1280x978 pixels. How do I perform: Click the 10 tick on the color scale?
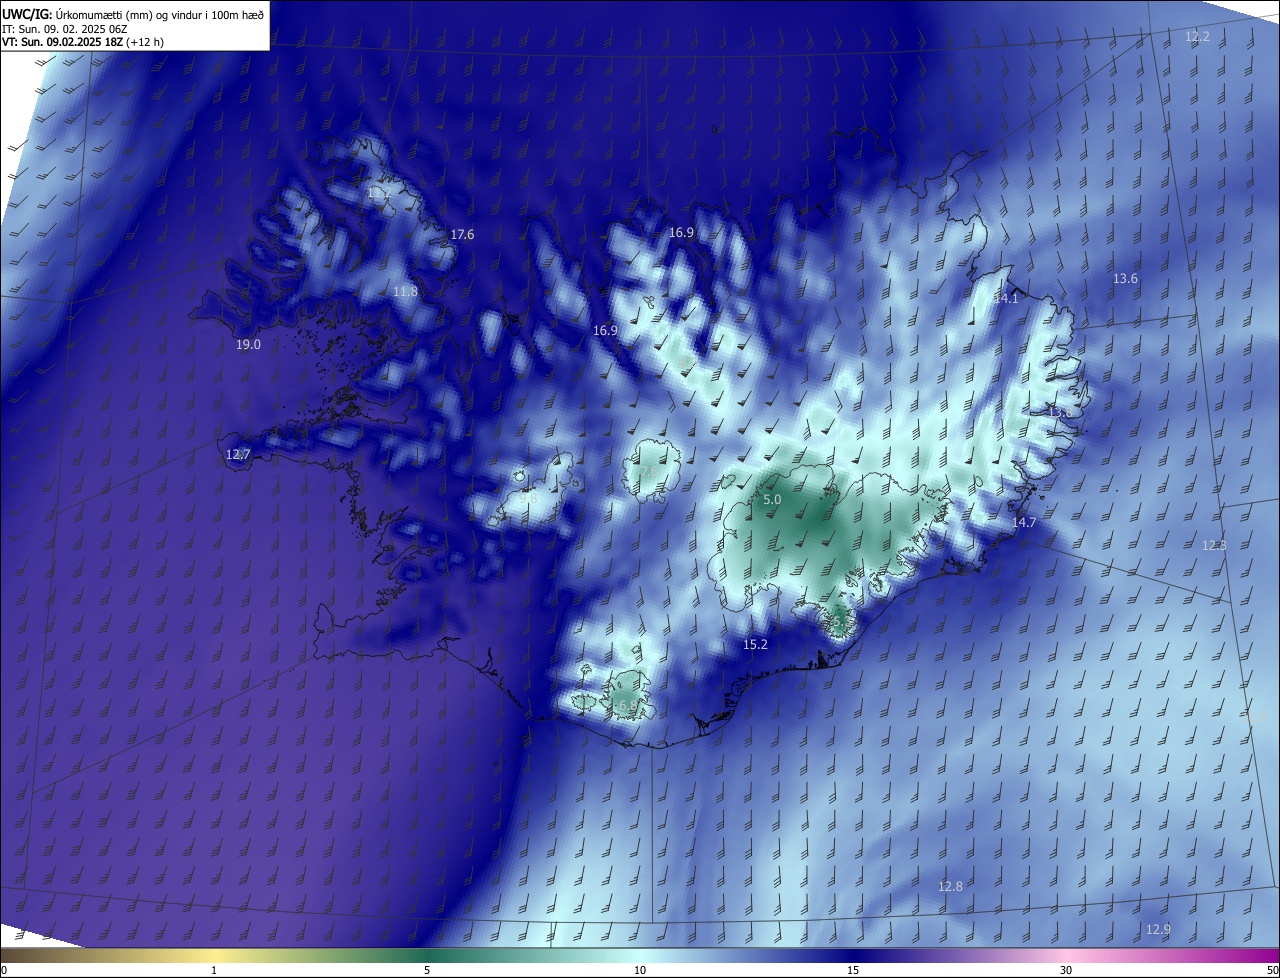(x=640, y=970)
